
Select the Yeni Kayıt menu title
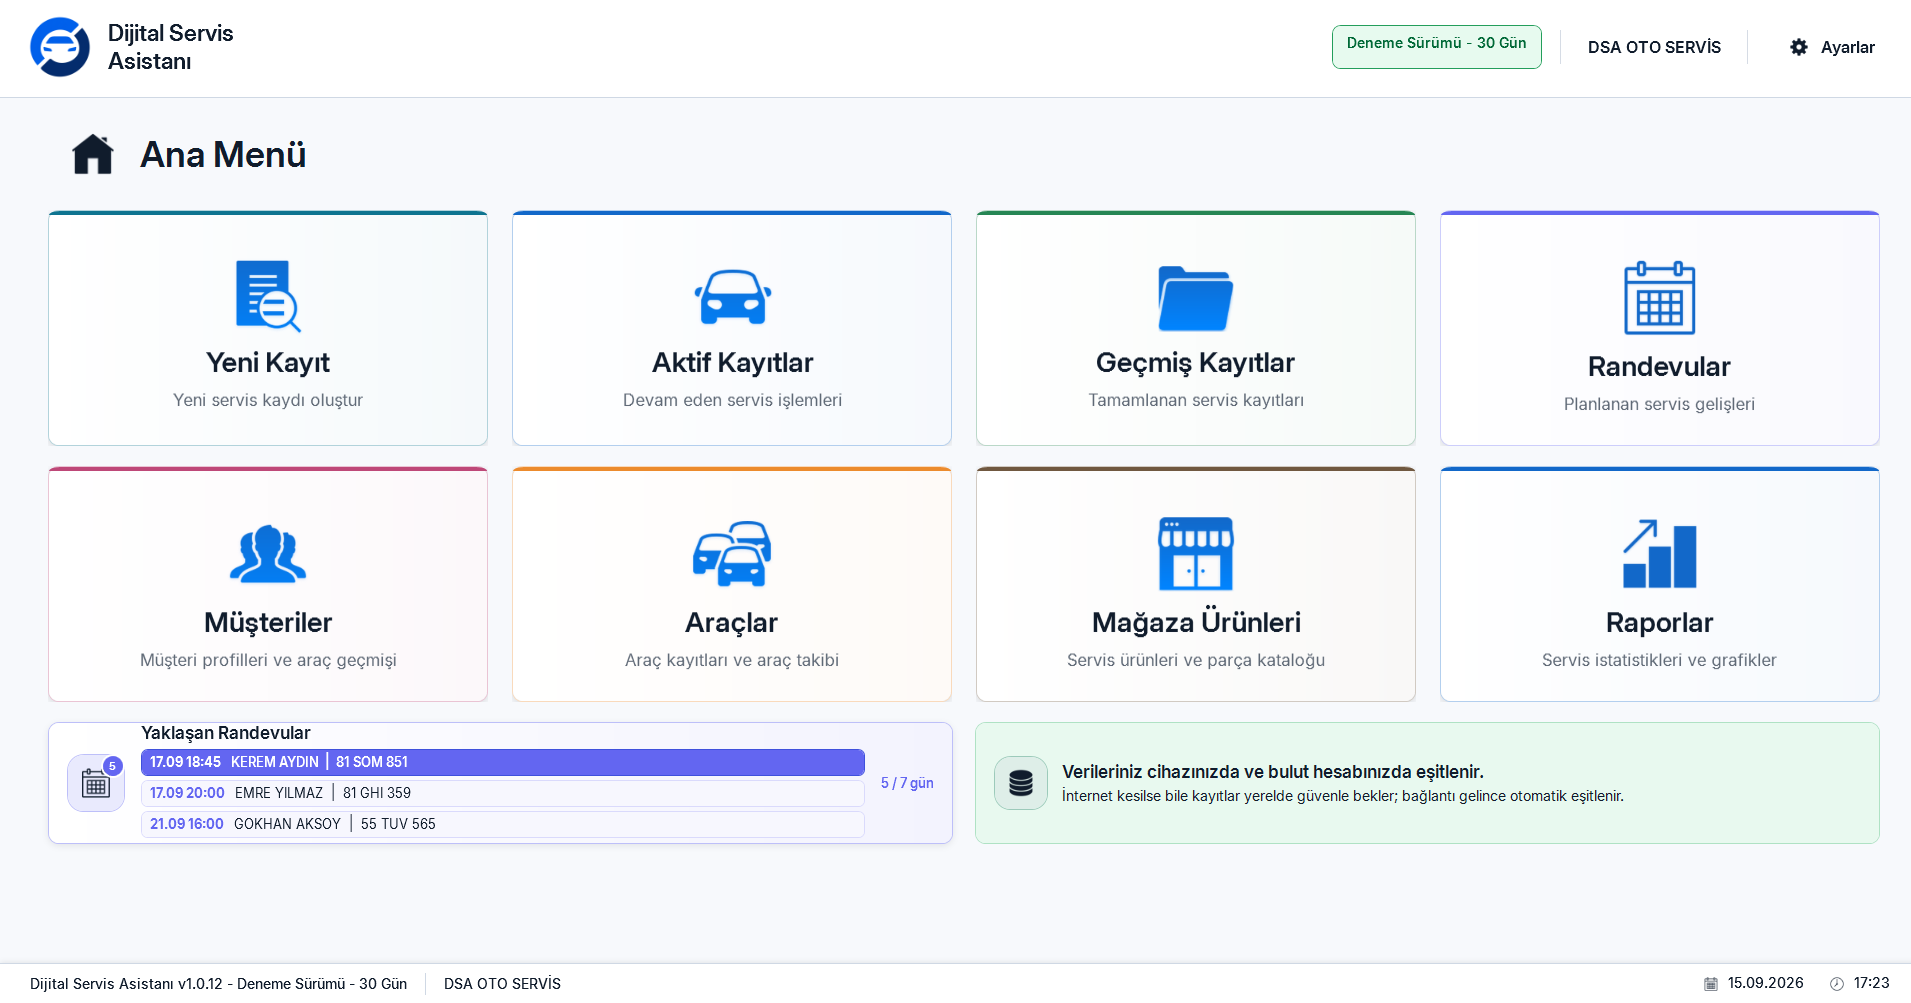tap(268, 362)
